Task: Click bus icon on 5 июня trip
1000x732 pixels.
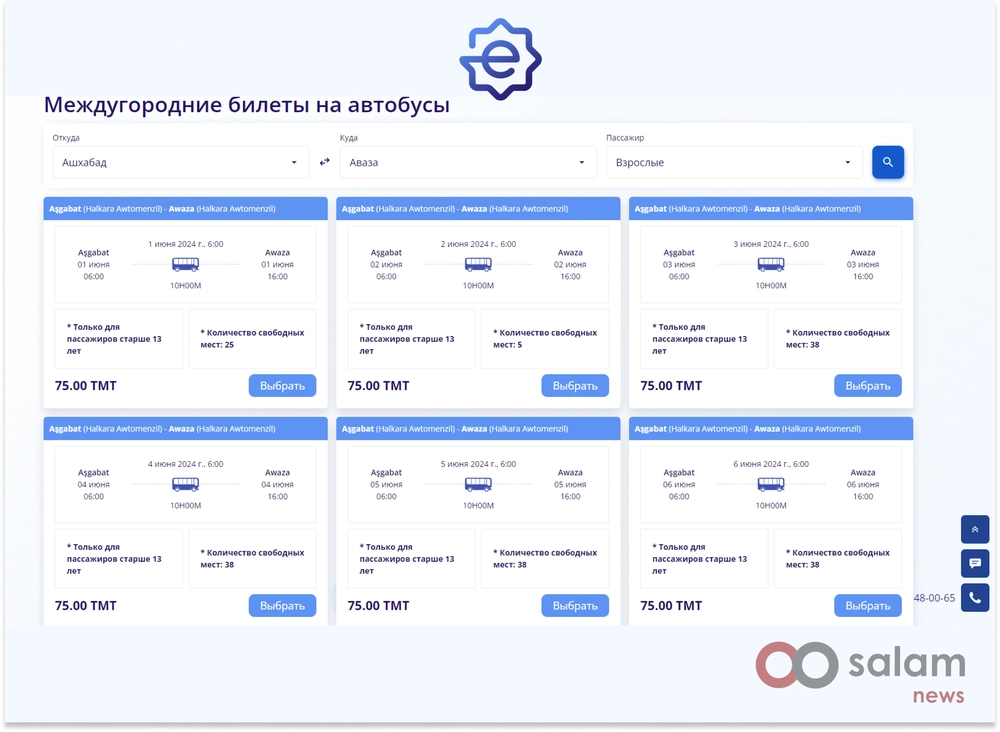Action: pyautogui.click(x=478, y=485)
